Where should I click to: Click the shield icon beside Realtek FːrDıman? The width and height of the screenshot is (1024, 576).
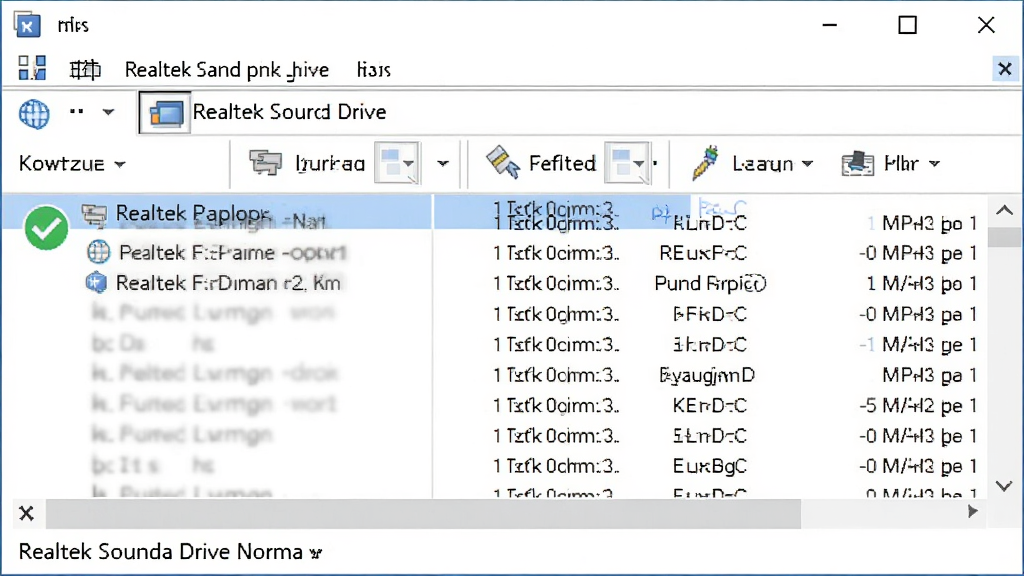click(x=96, y=283)
